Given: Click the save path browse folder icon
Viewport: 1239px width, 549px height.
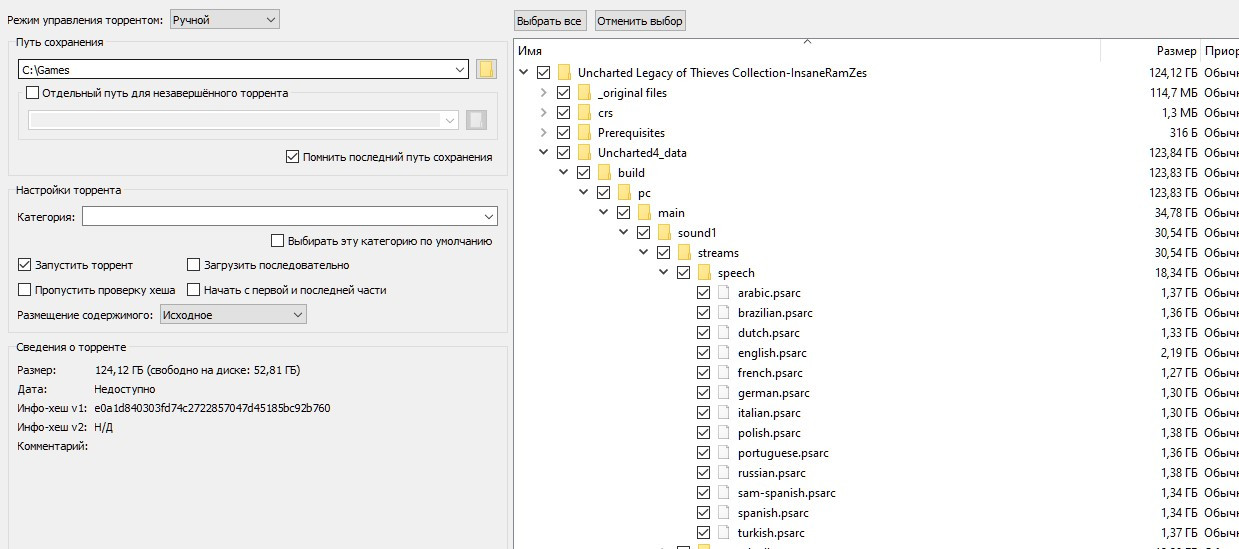Looking at the screenshot, I should 487,70.
